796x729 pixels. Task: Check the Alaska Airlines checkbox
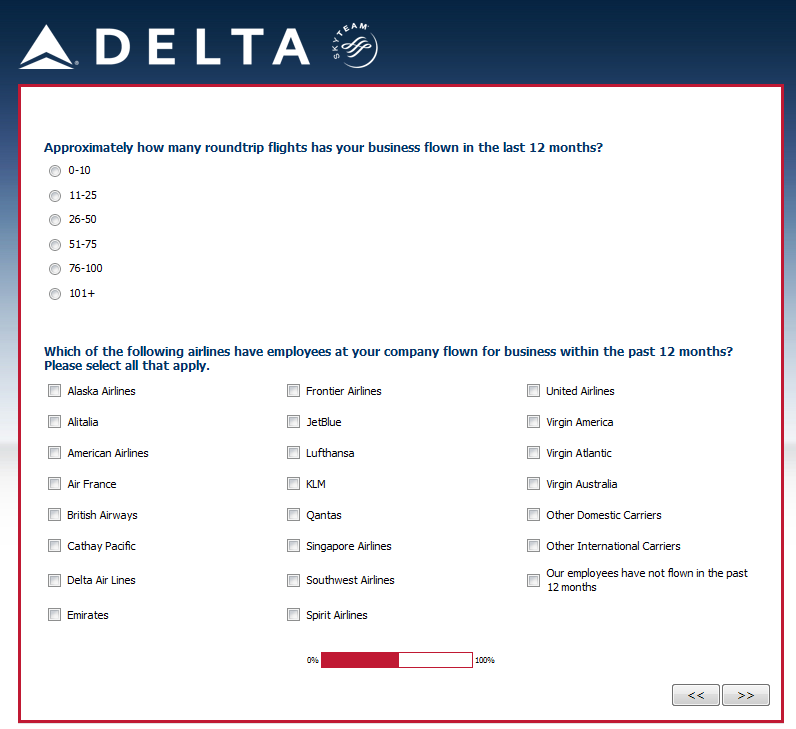click(x=55, y=391)
